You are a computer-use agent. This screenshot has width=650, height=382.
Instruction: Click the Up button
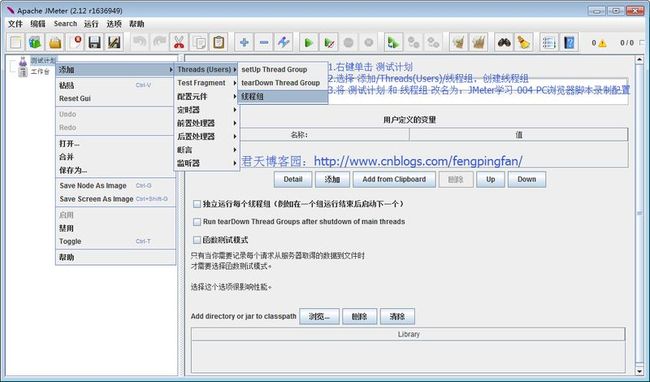click(490, 179)
